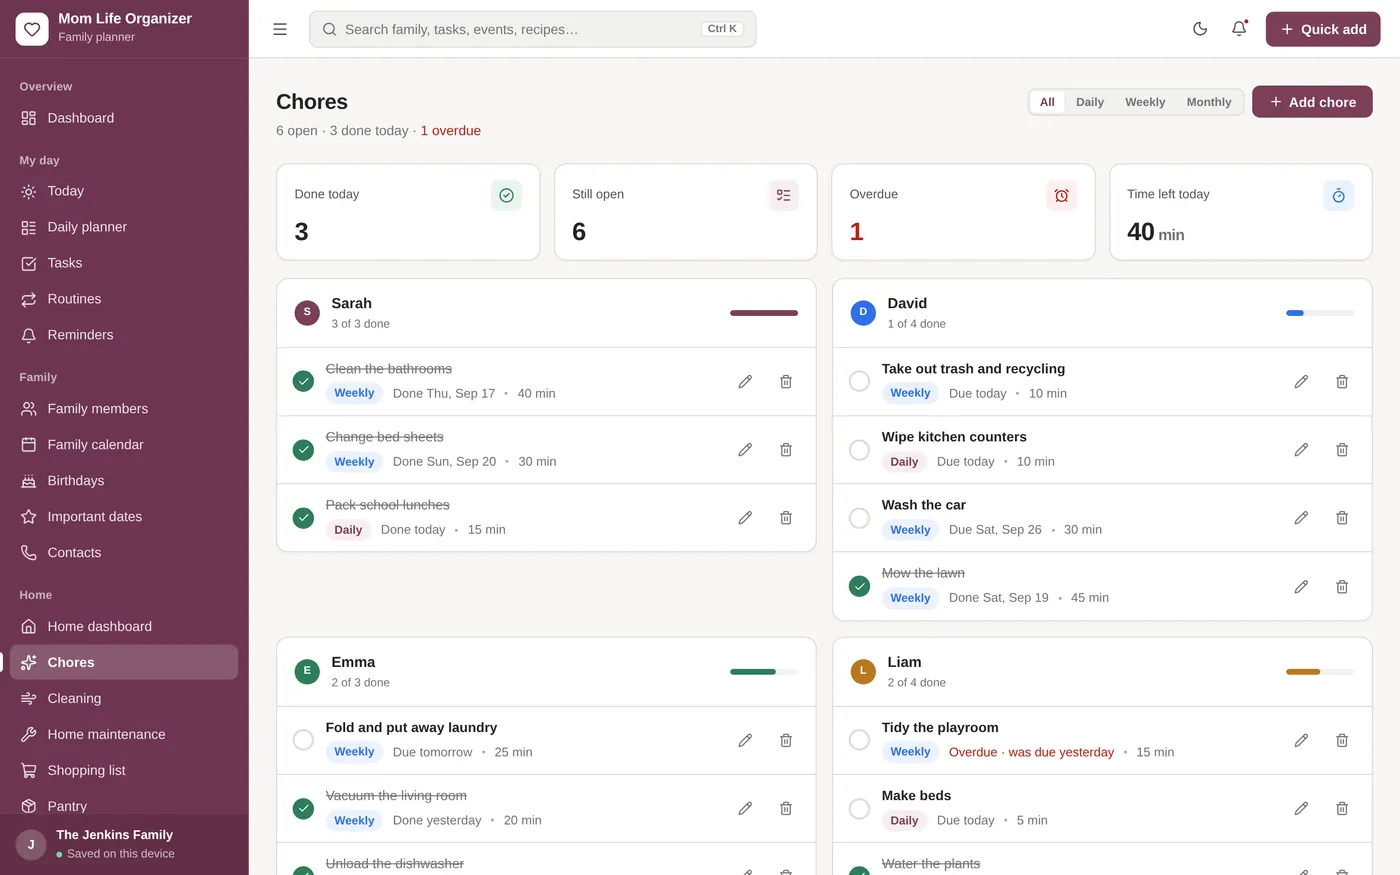Open the Dashboard page

point(124,118)
